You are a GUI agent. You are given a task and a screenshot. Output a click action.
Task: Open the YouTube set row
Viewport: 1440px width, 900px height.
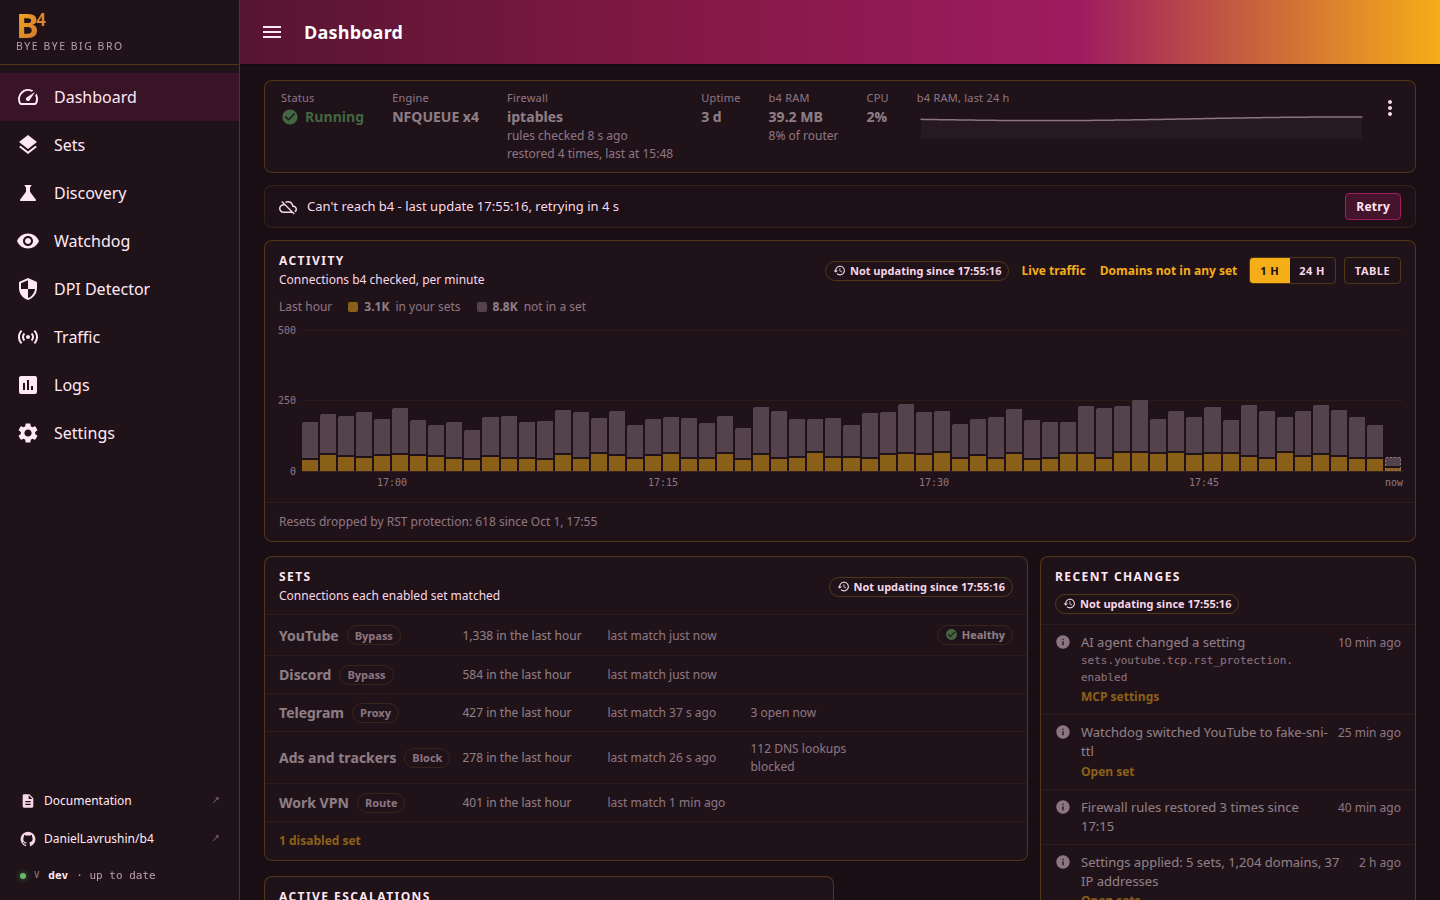tap(646, 636)
